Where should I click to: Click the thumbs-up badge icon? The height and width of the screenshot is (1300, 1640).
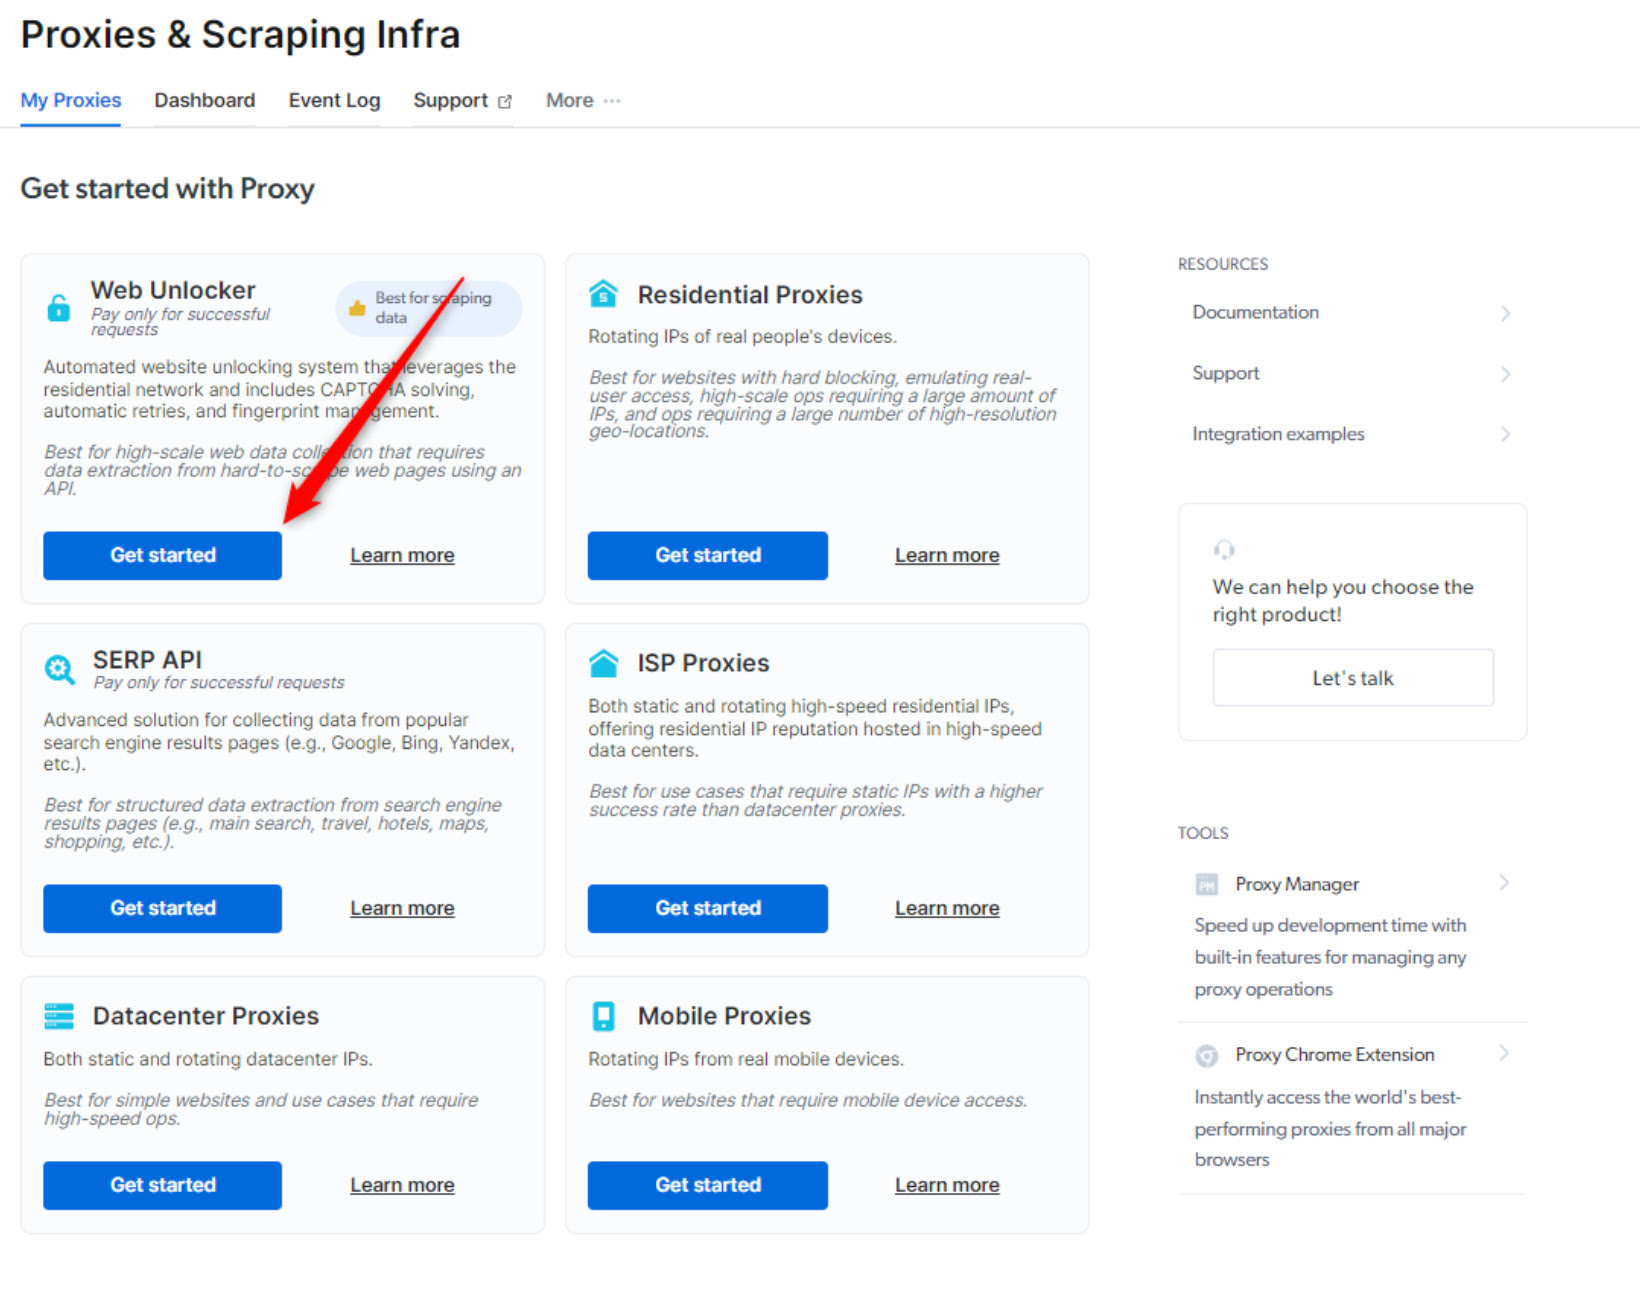tap(357, 308)
